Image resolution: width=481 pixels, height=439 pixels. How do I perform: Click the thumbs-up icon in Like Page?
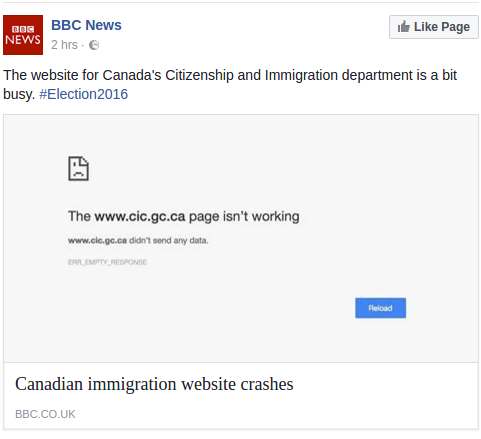tap(403, 27)
